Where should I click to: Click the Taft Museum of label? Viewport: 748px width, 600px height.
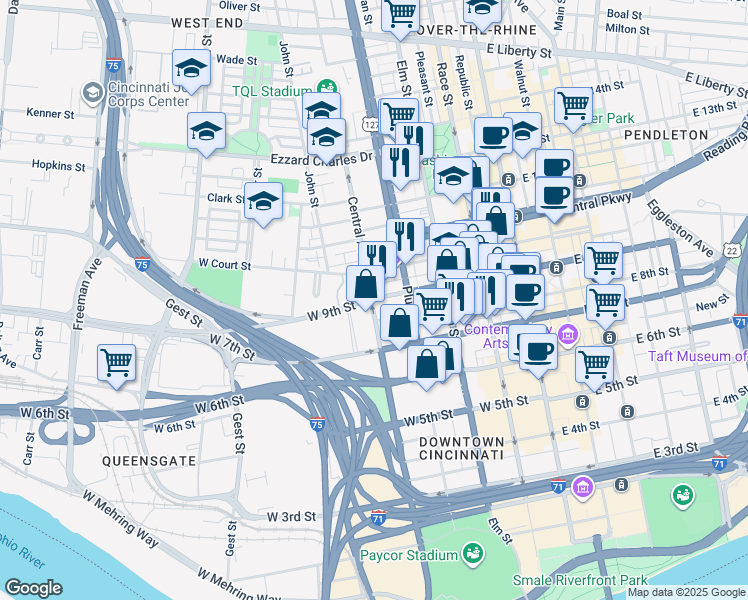697,356
